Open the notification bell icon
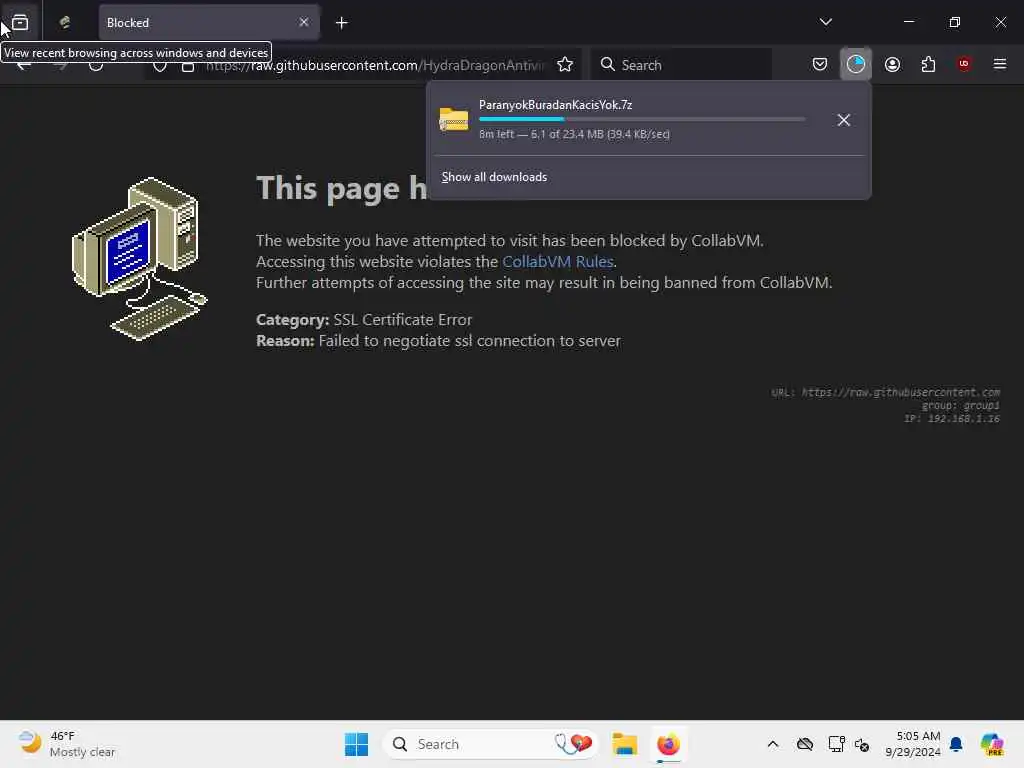Screen dimensions: 1024x768 click(x=956, y=744)
